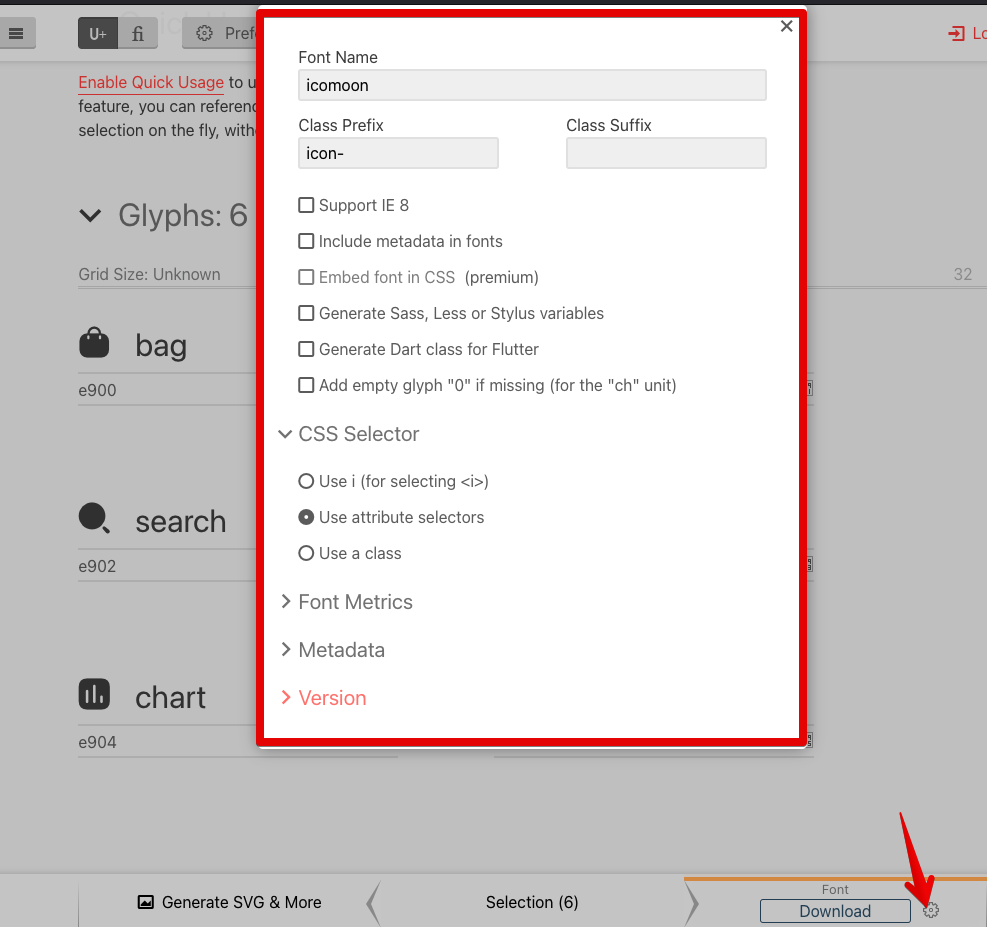Switch to fi ligatures view

(137, 33)
